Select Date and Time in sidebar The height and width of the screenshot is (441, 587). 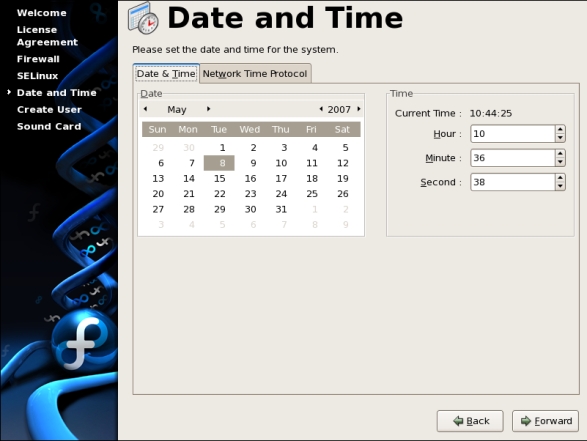pyautogui.click(x=57, y=93)
